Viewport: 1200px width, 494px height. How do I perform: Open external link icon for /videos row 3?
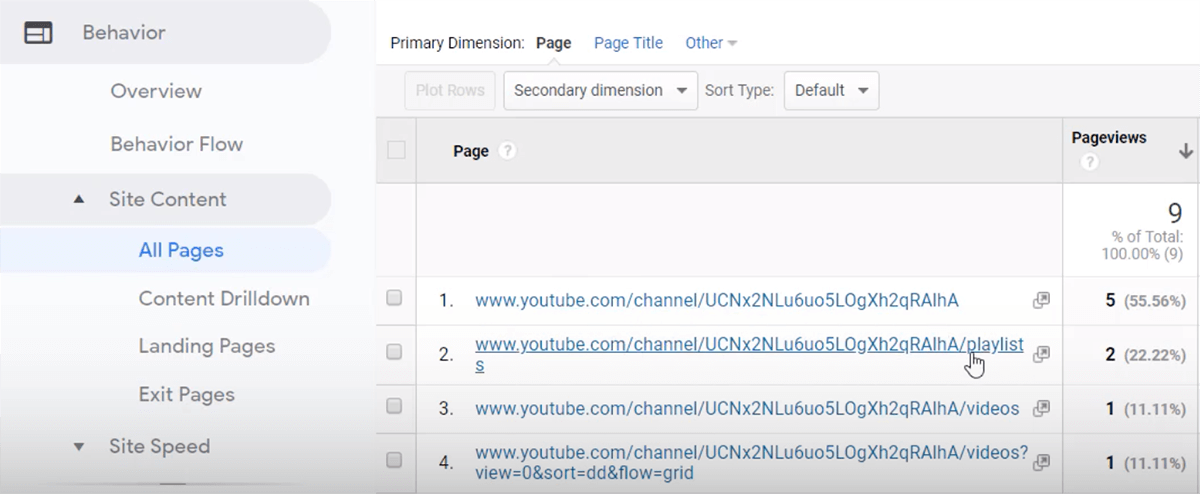(1041, 408)
